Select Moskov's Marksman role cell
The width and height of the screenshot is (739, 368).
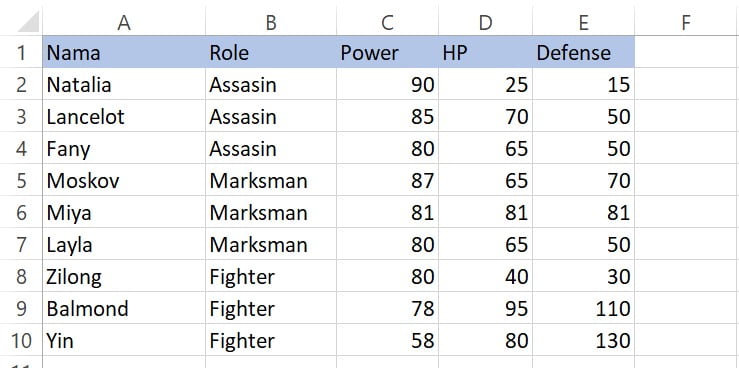[271, 180]
